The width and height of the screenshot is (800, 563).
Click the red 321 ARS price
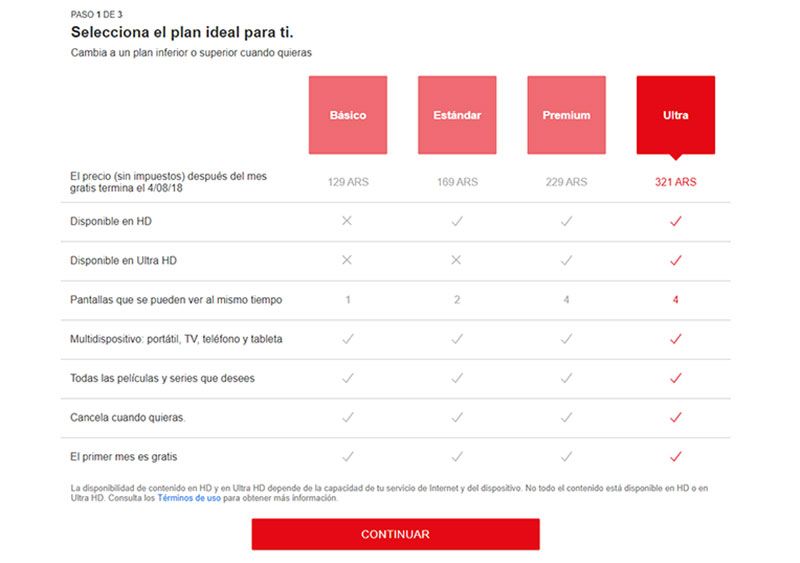pos(675,182)
